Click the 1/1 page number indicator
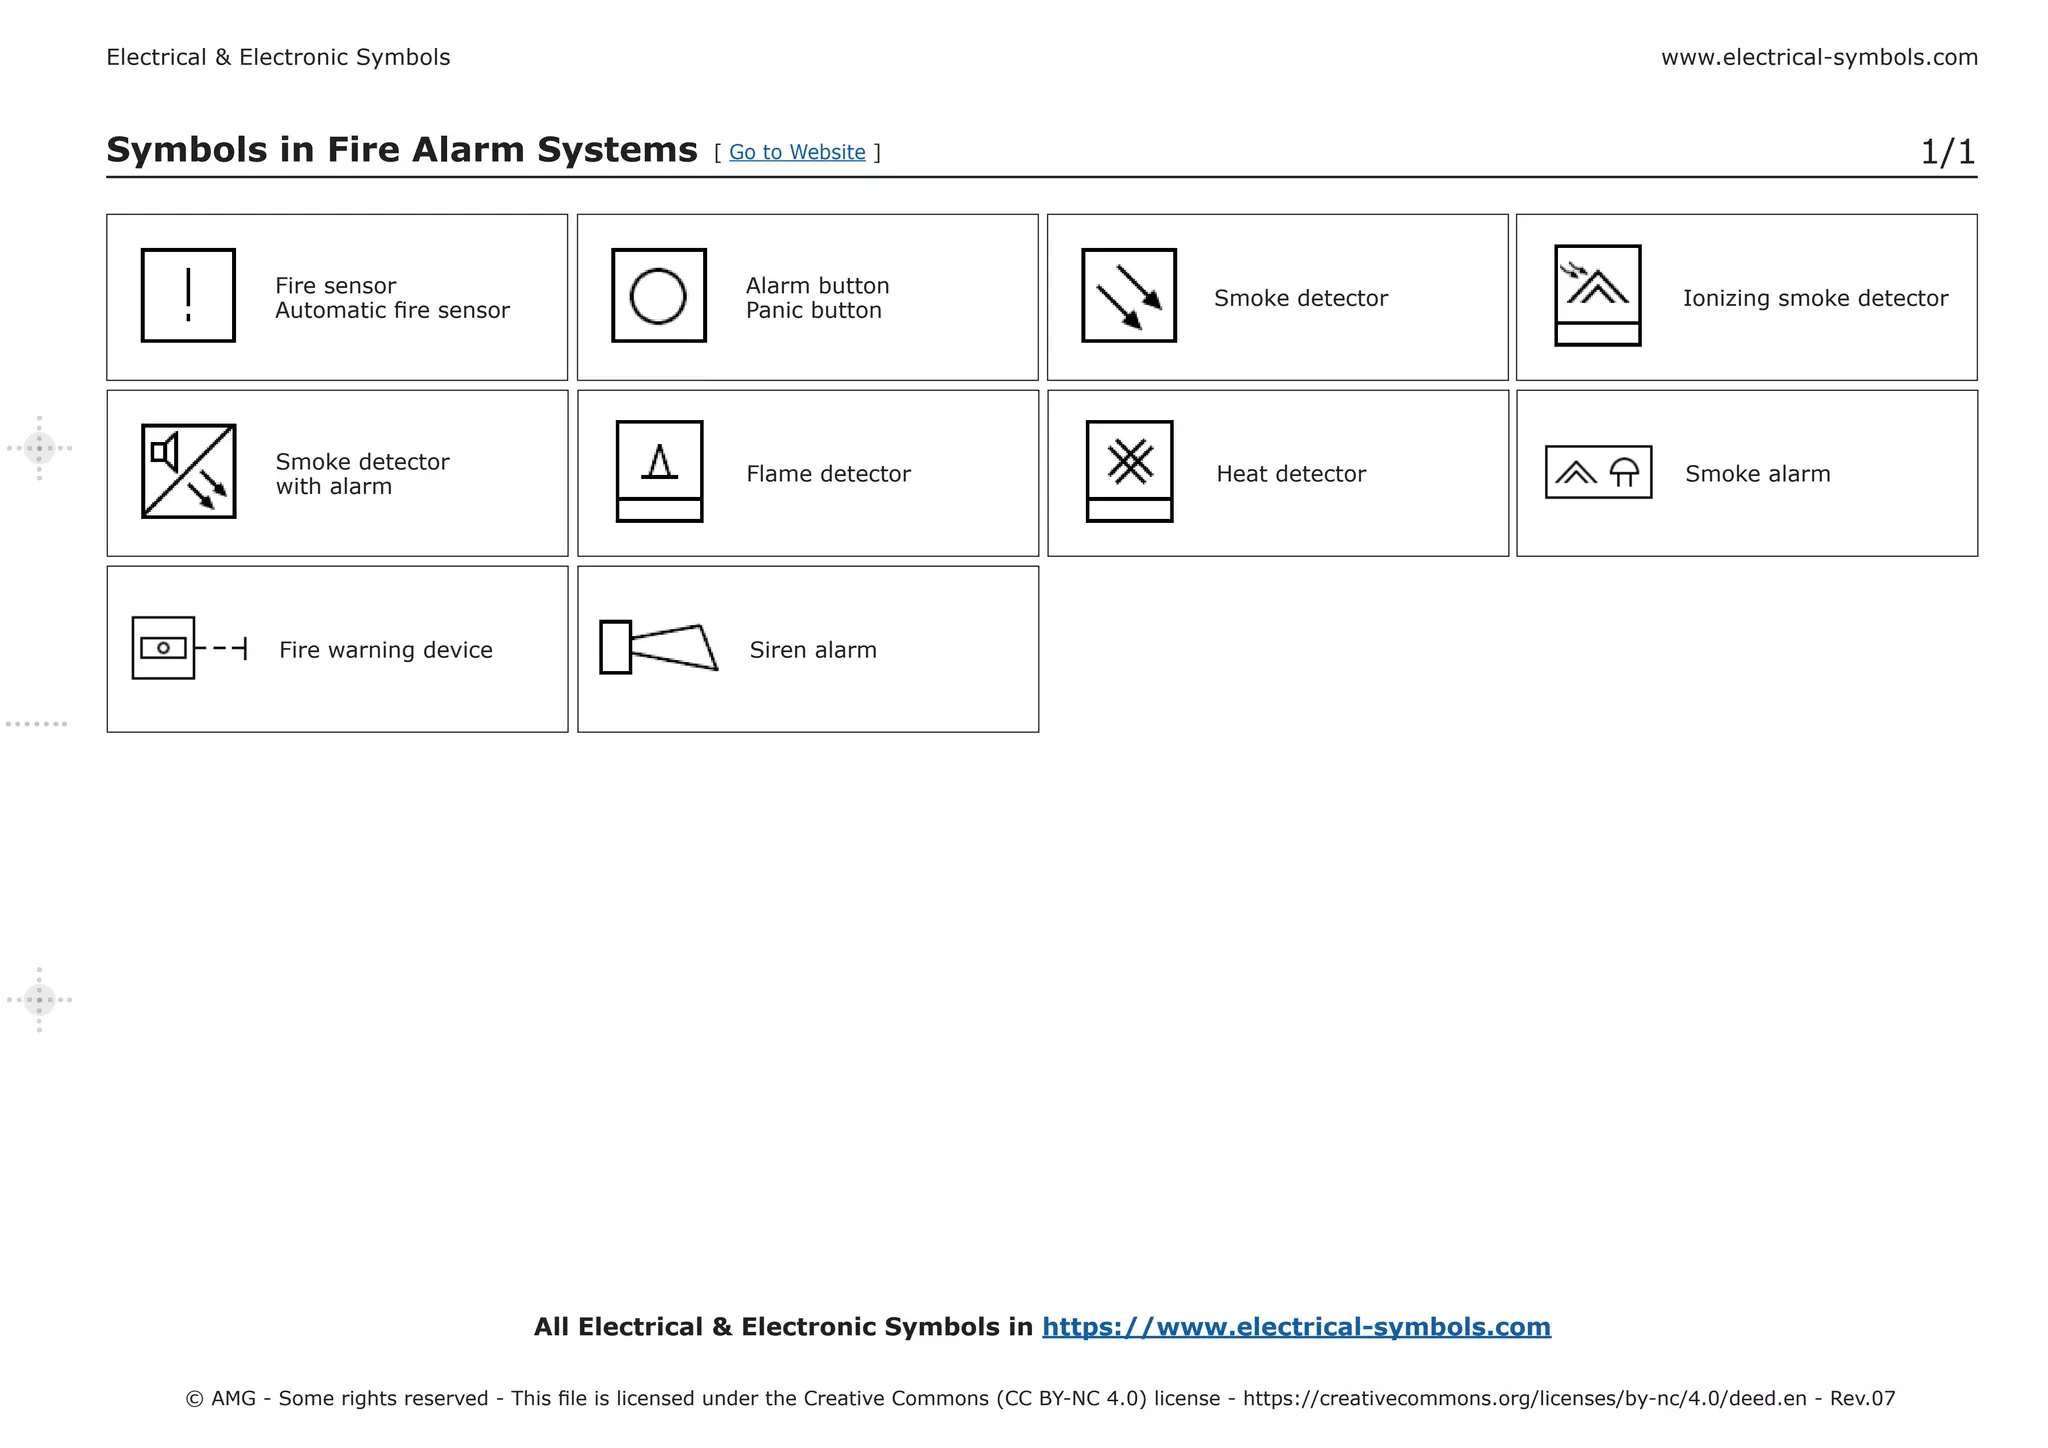2048x1448 pixels. 1947,152
